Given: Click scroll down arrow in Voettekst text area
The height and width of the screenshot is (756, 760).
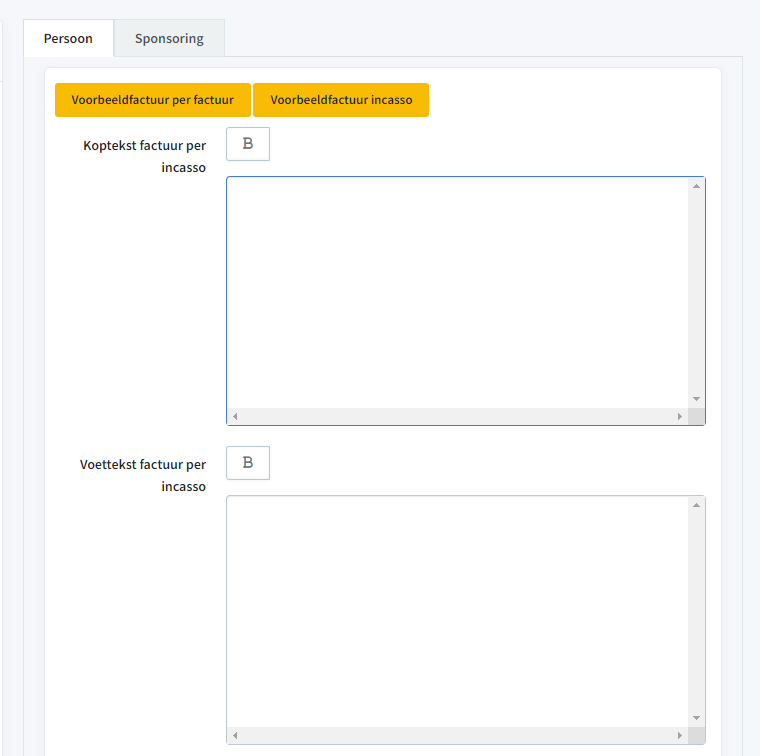Looking at the screenshot, I should pos(697,718).
